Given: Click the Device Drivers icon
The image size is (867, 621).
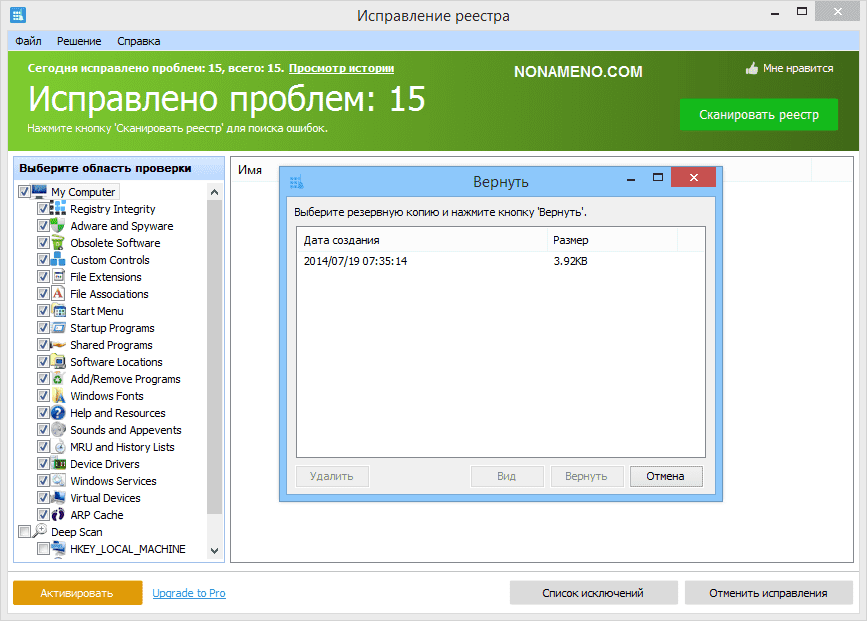Looking at the screenshot, I should (x=59, y=464).
